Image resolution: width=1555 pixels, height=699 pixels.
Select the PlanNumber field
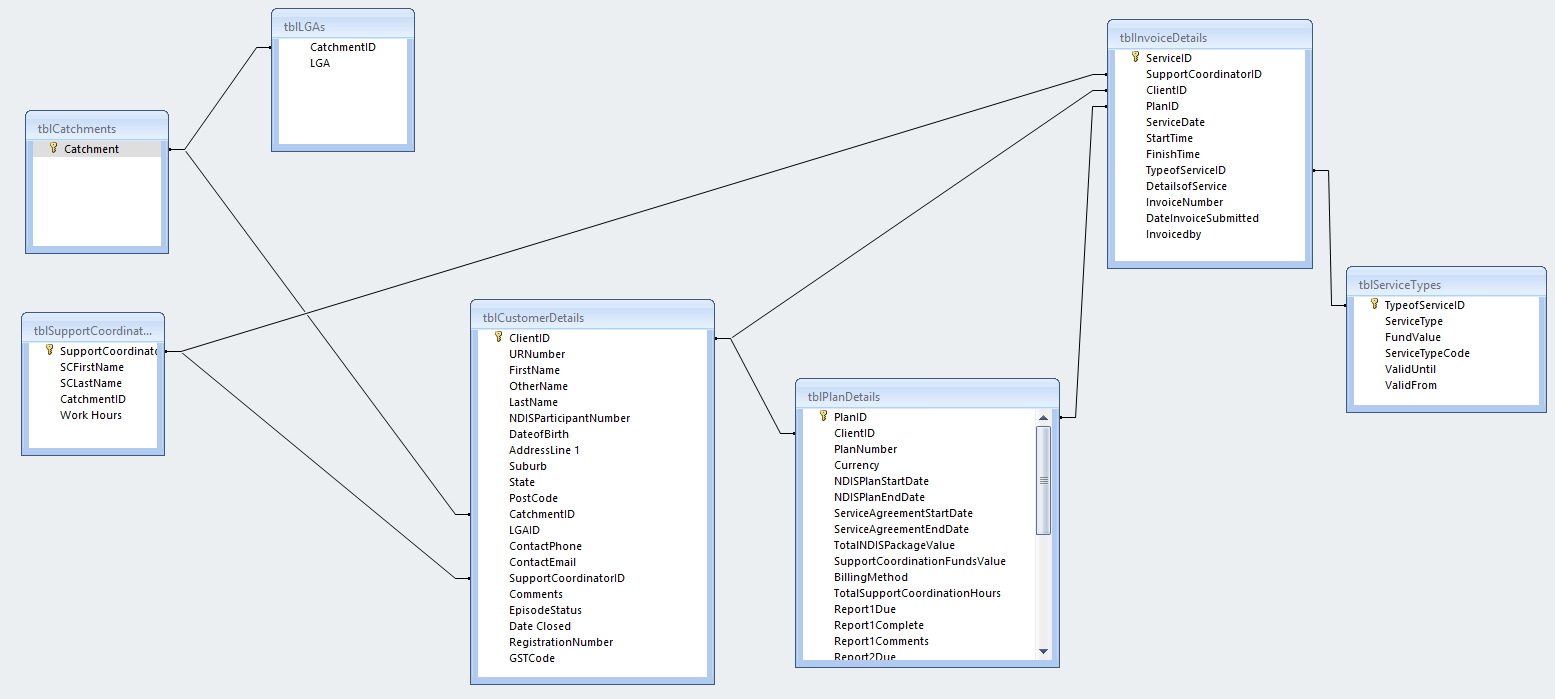click(x=866, y=449)
